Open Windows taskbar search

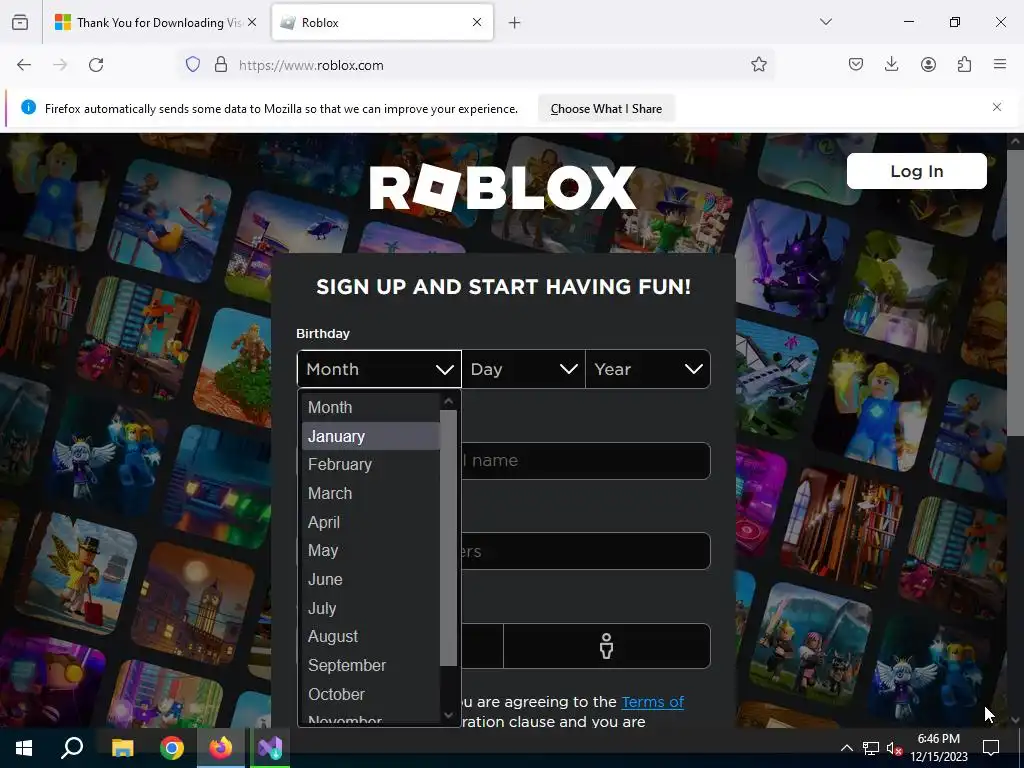[x=72, y=748]
